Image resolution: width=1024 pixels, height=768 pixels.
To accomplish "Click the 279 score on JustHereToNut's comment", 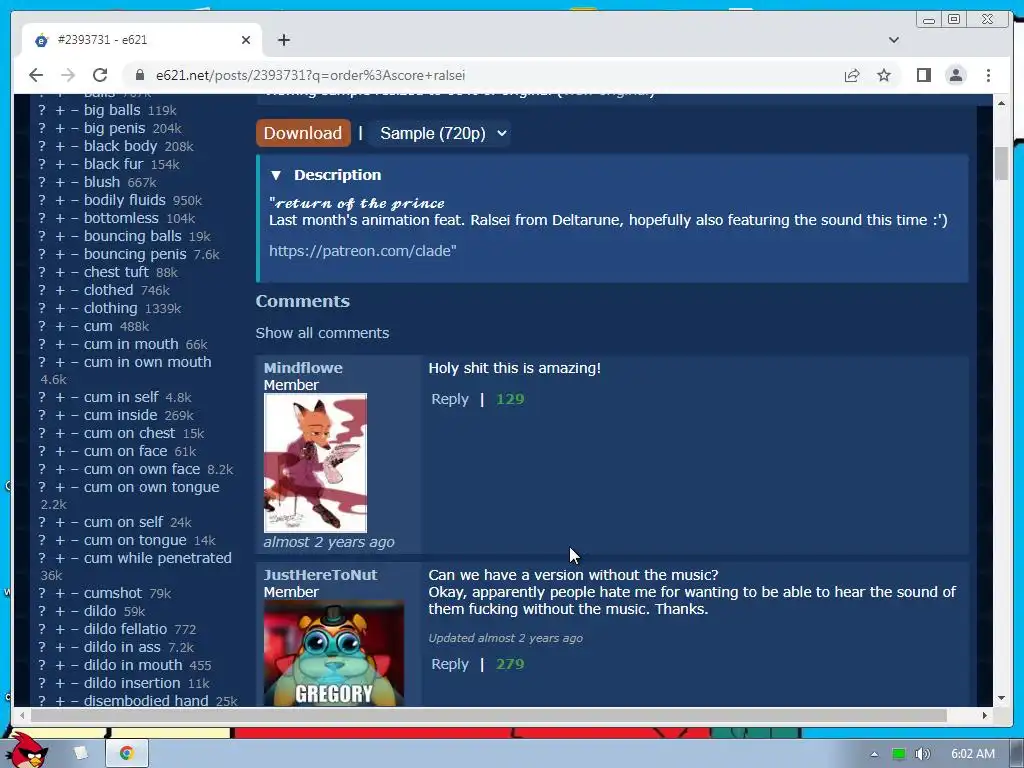I will tap(510, 664).
